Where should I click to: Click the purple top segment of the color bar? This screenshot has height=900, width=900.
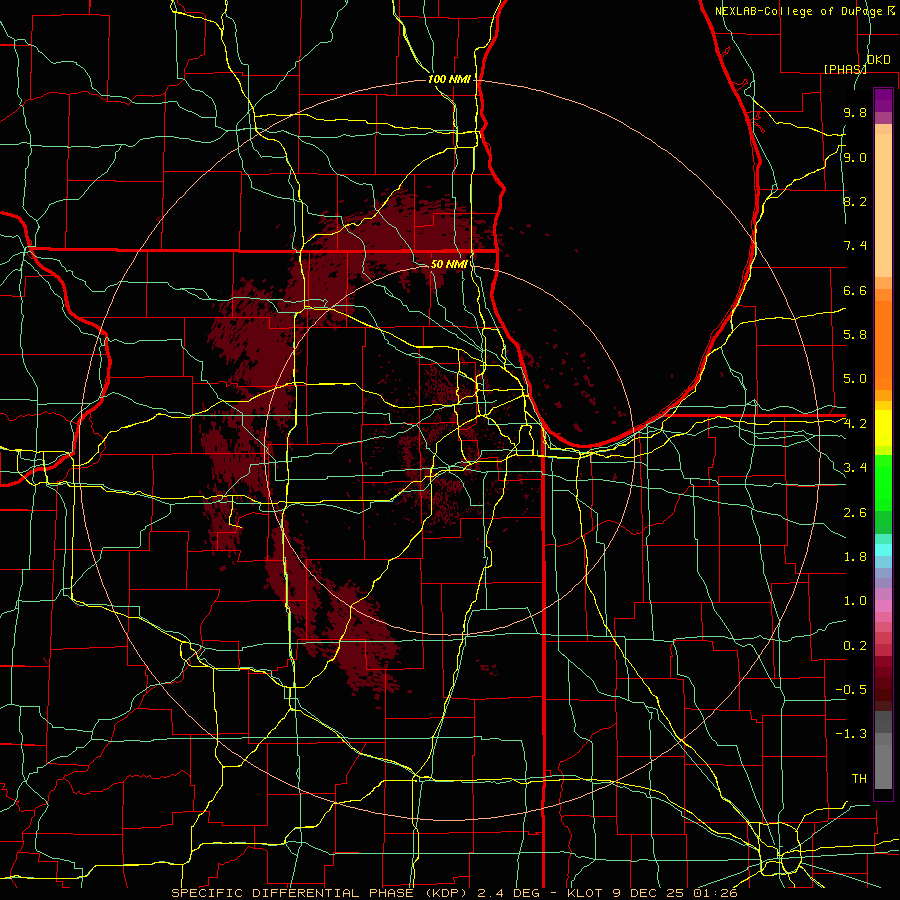883,100
